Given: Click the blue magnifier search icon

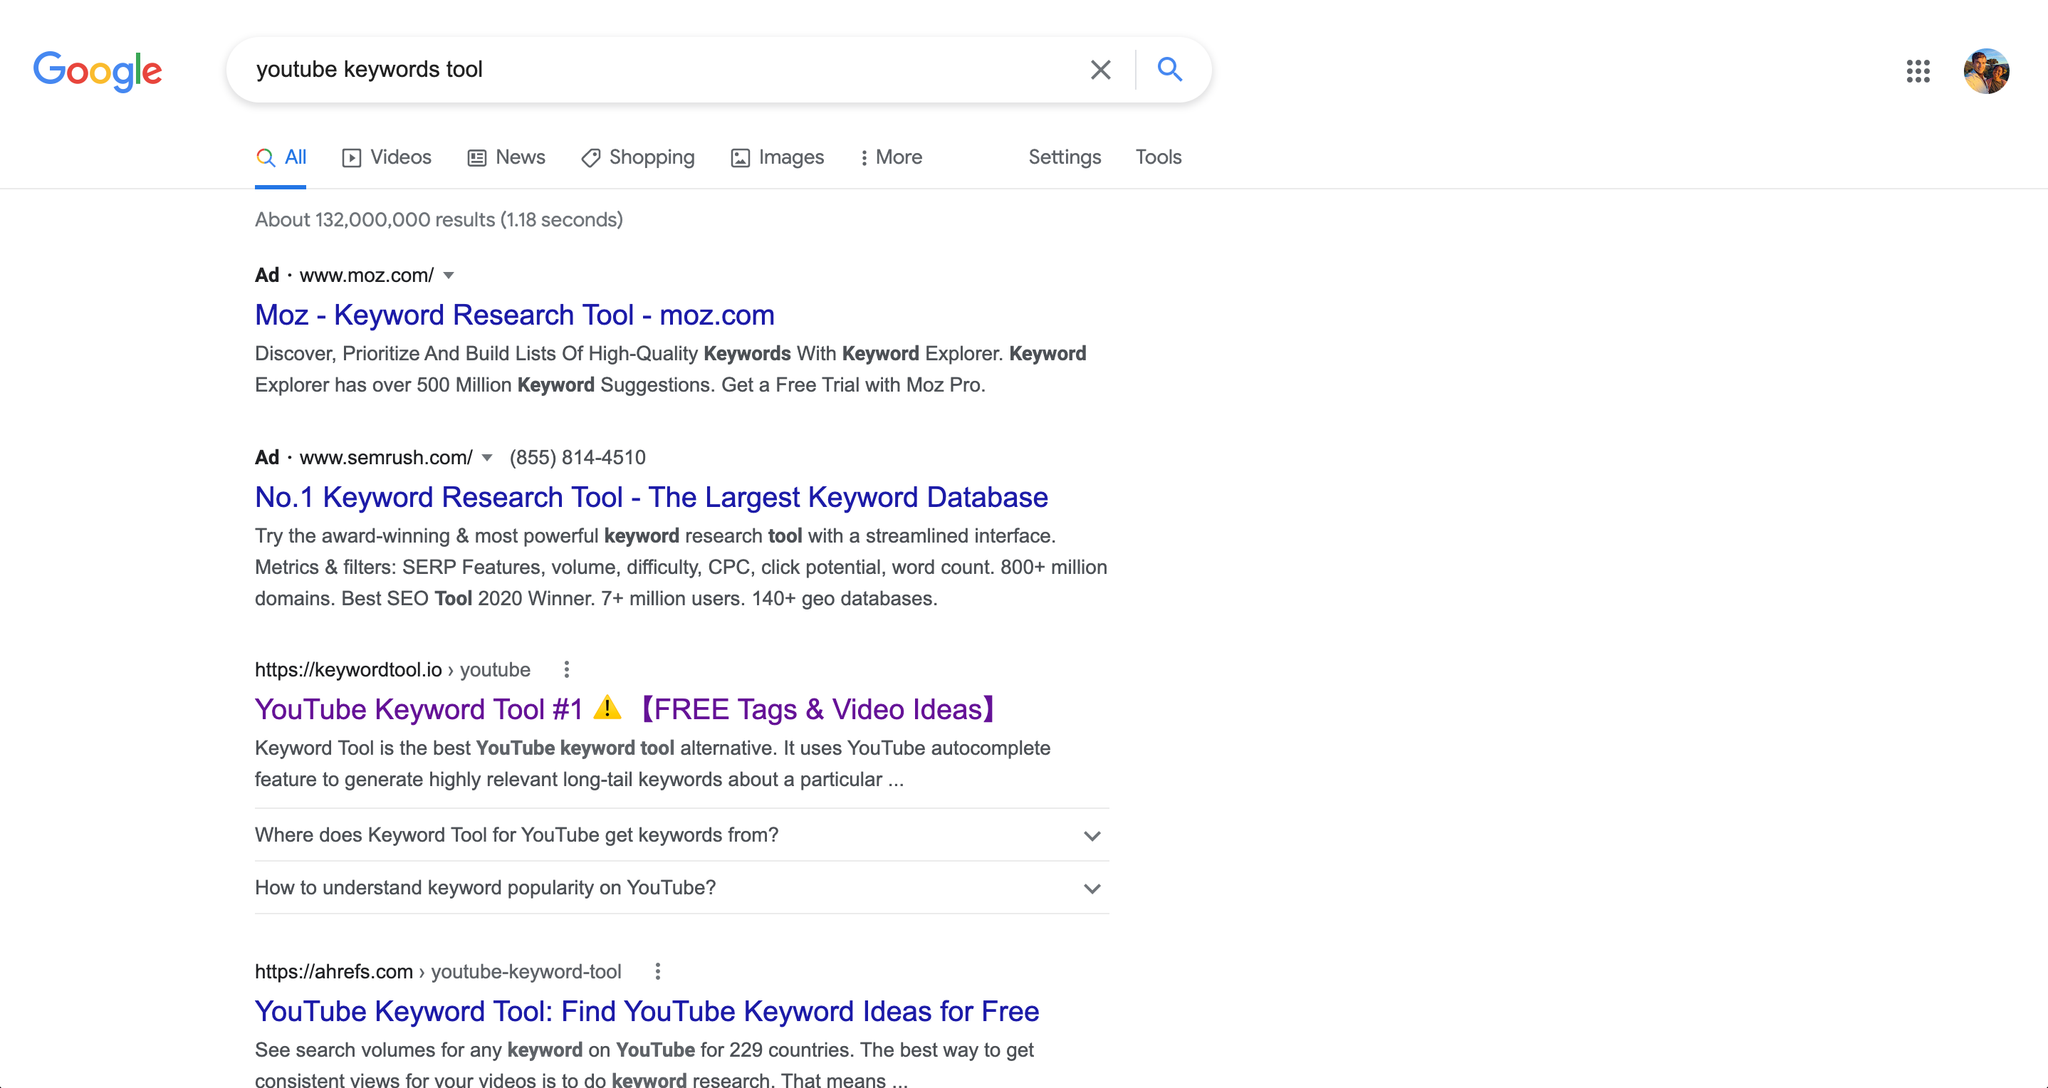Looking at the screenshot, I should (1170, 69).
